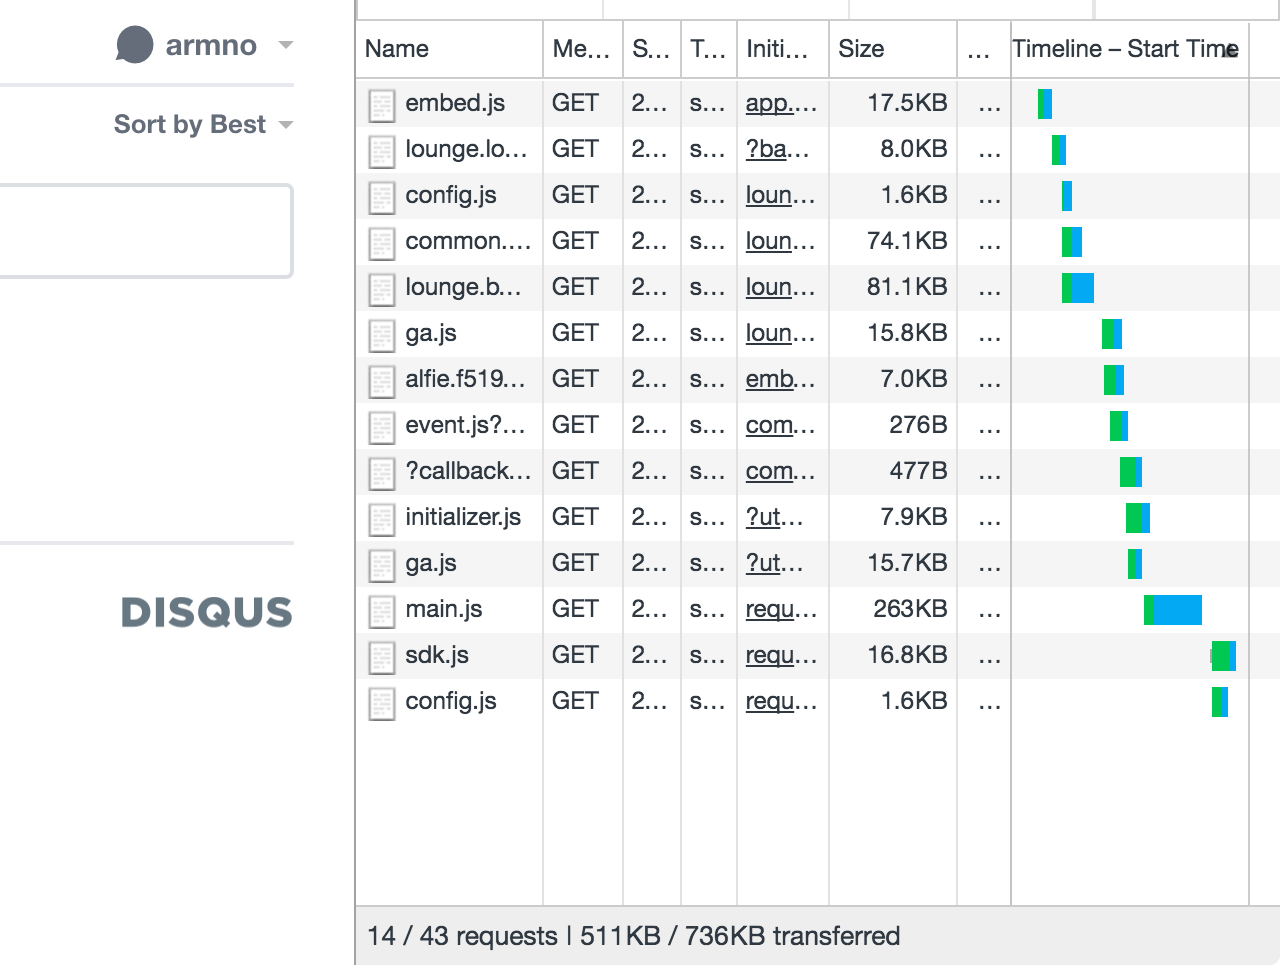Open Timeline – Start Time column header
The width and height of the screenshot is (1280, 965).
pos(1130,49)
